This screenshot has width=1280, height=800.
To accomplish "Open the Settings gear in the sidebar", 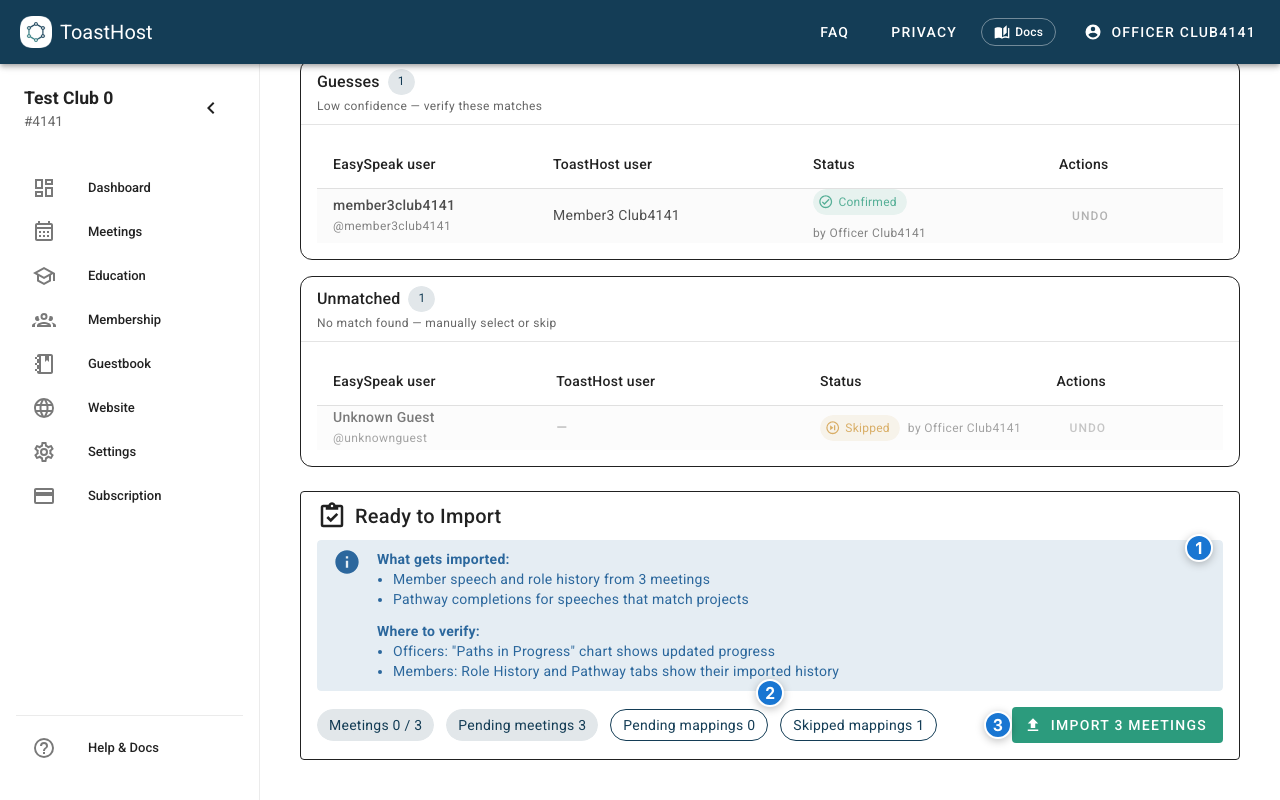I will pos(44,451).
